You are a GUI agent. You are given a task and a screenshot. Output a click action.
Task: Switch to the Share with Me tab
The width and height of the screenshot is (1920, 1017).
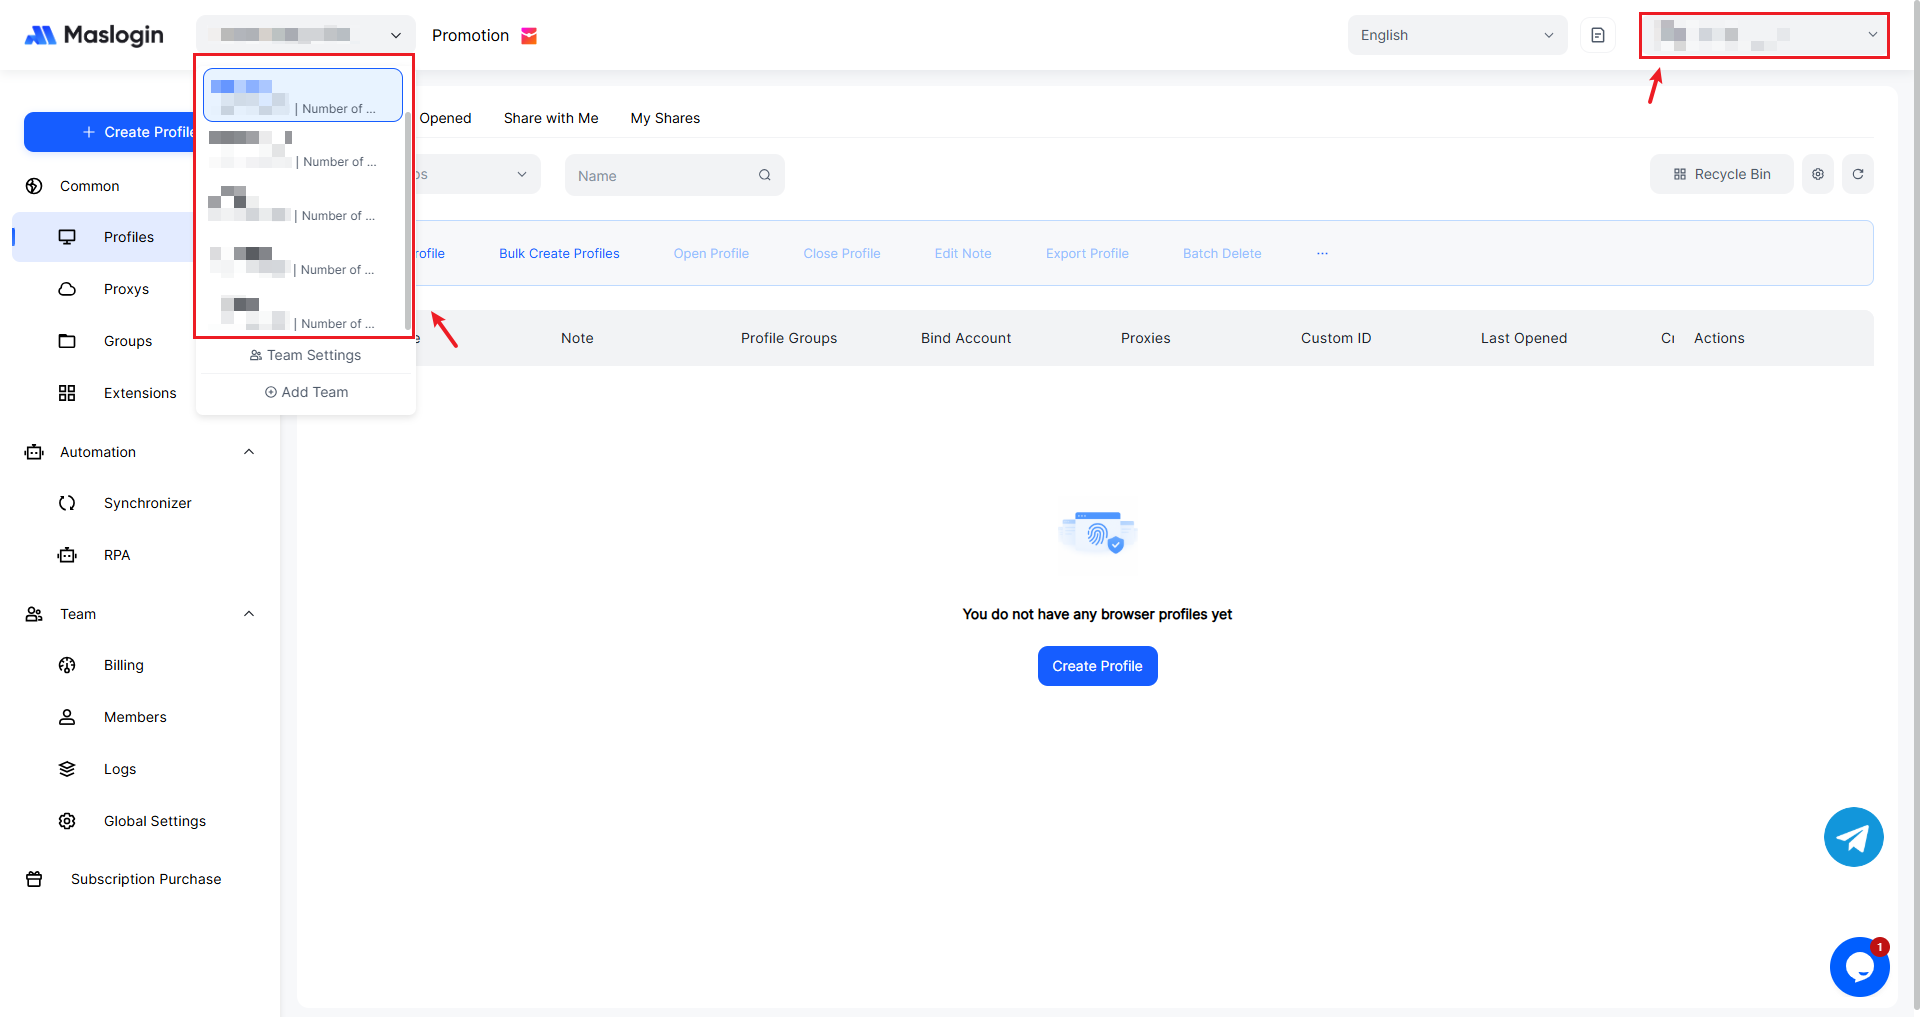[x=551, y=118]
